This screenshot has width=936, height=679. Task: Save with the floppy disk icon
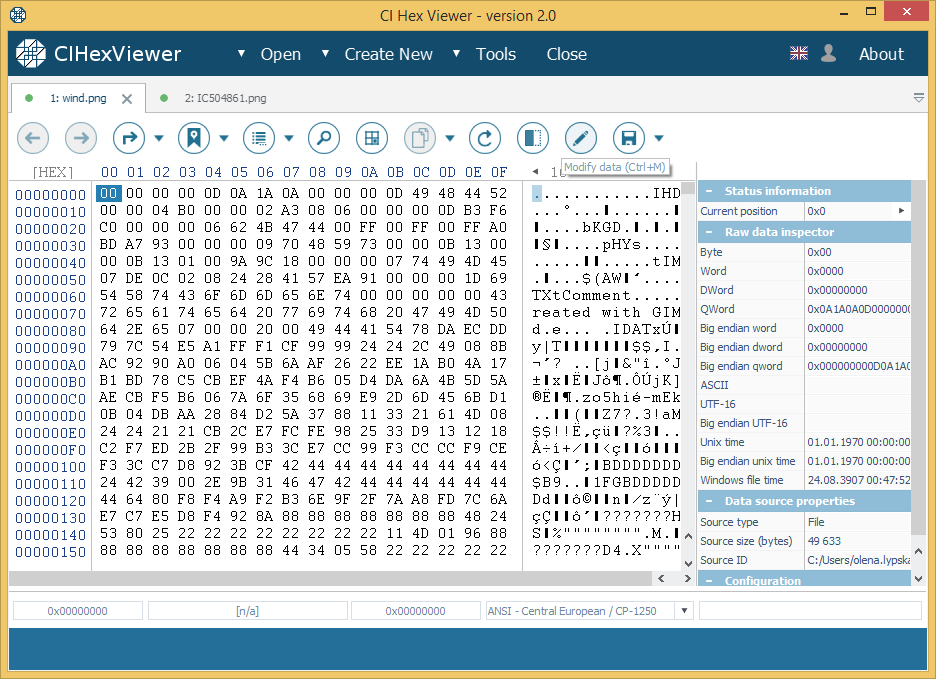click(x=629, y=139)
